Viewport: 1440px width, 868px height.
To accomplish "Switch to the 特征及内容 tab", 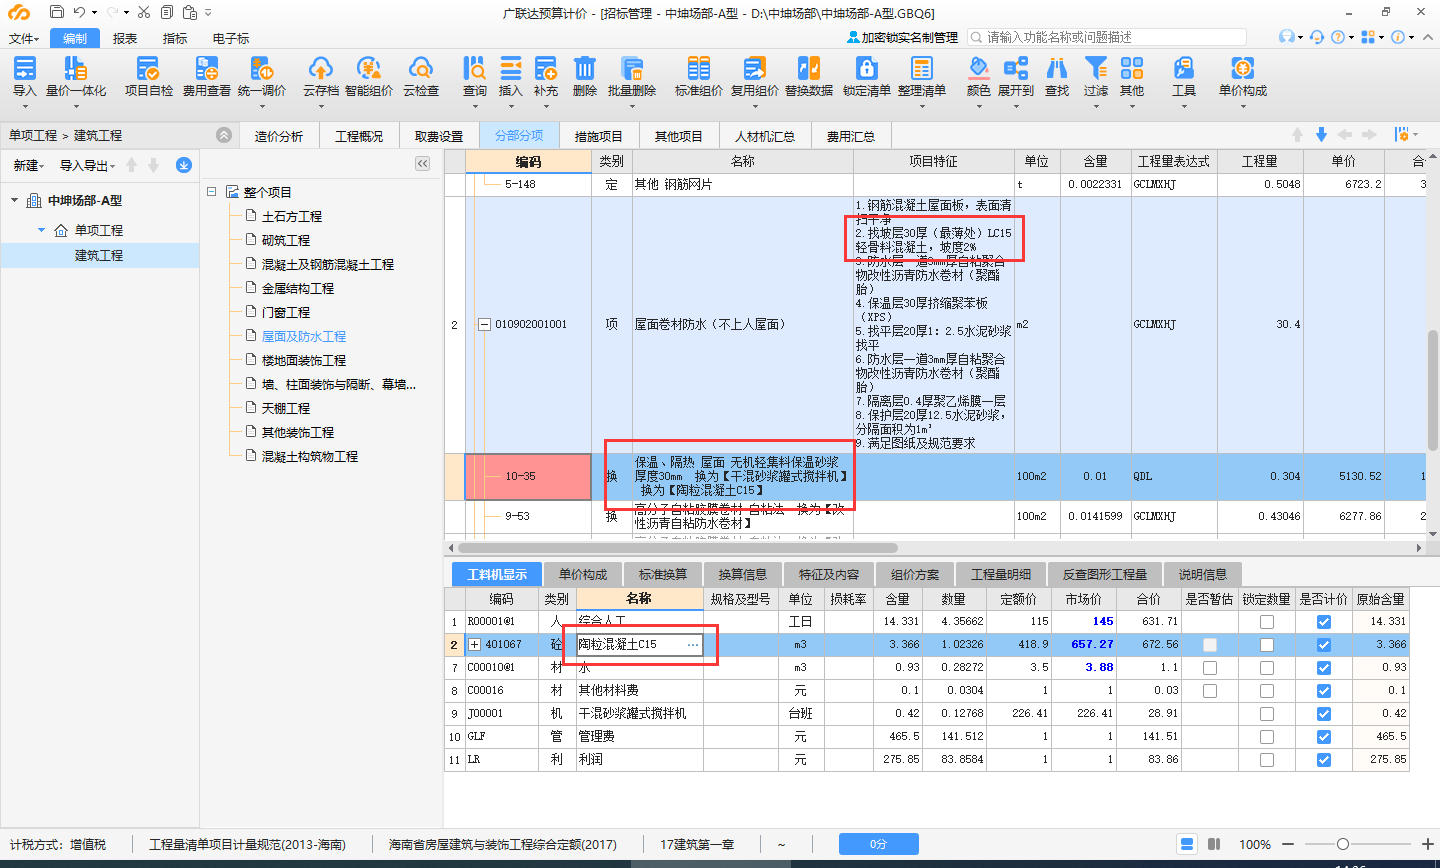I will click(x=829, y=574).
